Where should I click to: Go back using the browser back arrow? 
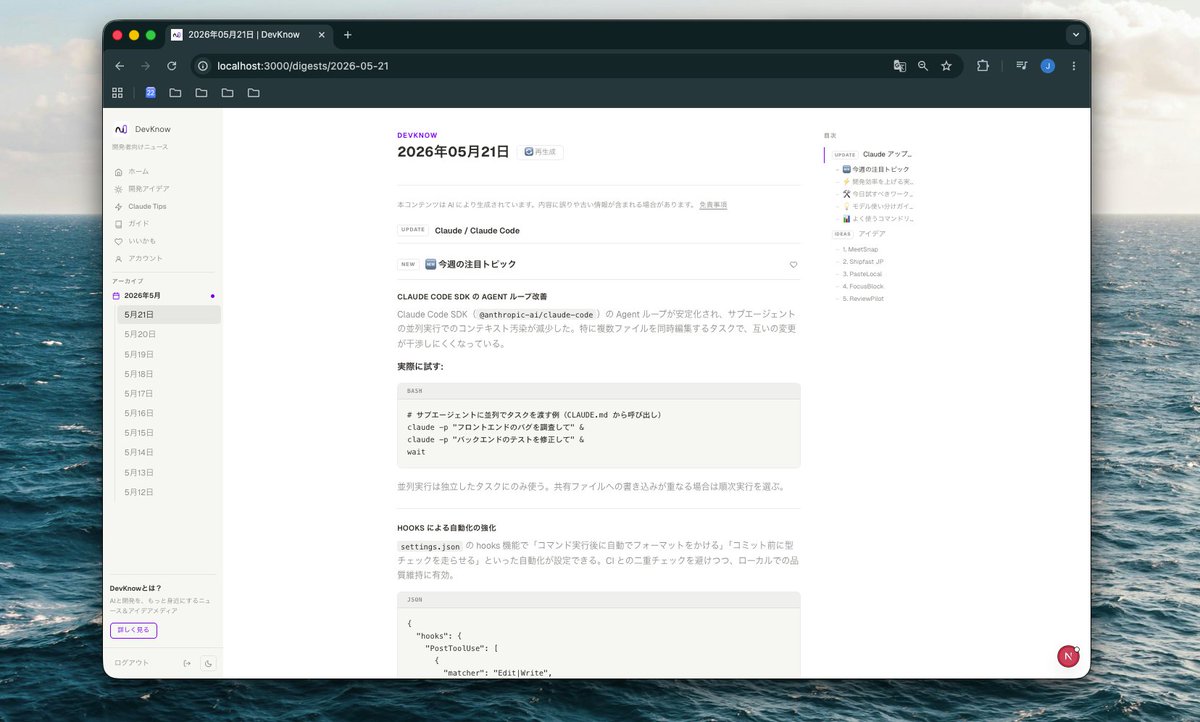(120, 66)
